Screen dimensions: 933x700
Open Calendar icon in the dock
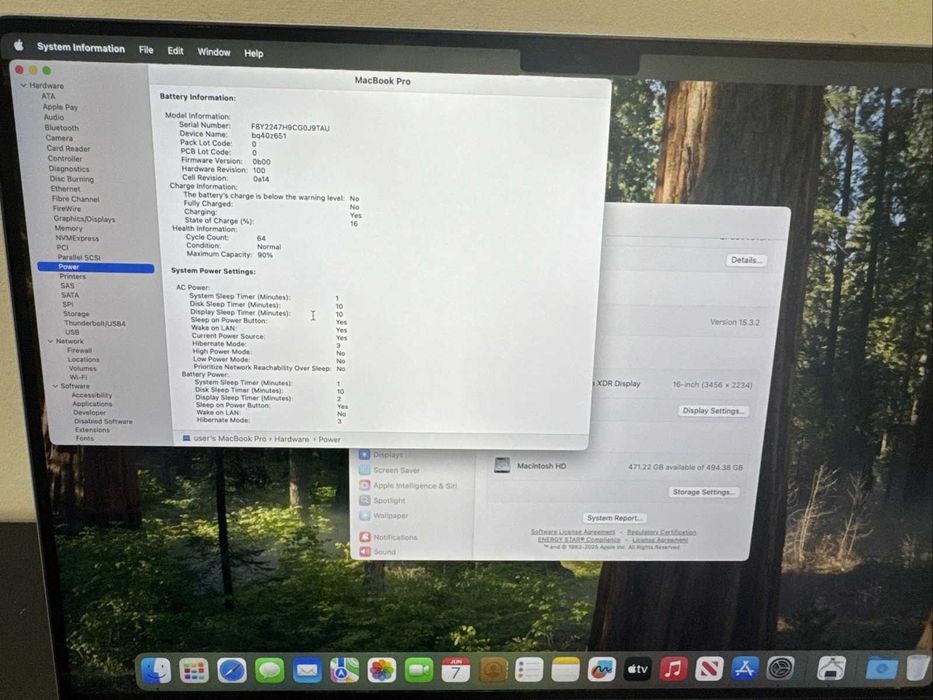(456, 670)
